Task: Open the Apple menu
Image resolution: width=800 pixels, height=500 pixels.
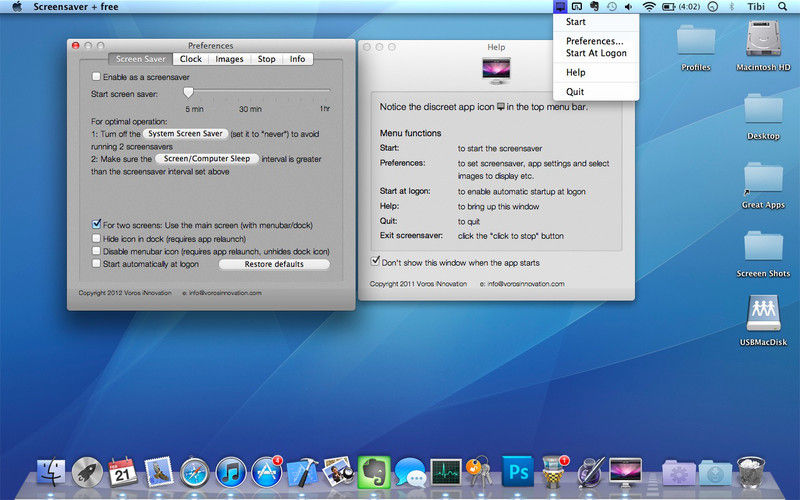Action: (17, 7)
